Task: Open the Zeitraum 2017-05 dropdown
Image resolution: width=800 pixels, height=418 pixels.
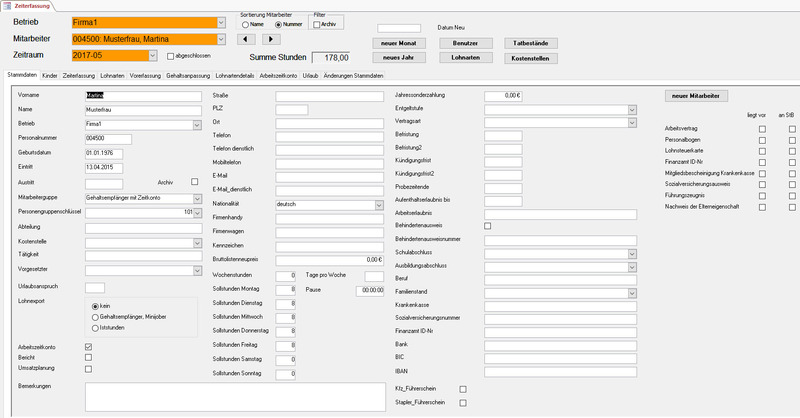Action: [153, 55]
